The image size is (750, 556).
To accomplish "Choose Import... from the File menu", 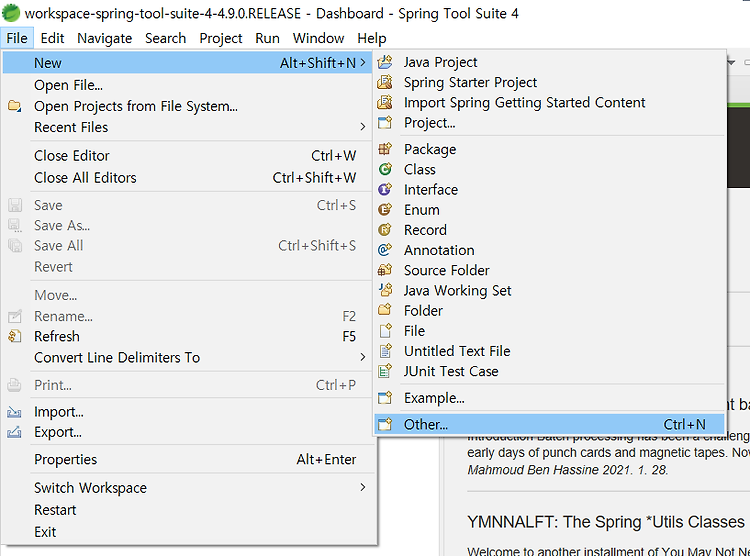I will coord(189,411).
